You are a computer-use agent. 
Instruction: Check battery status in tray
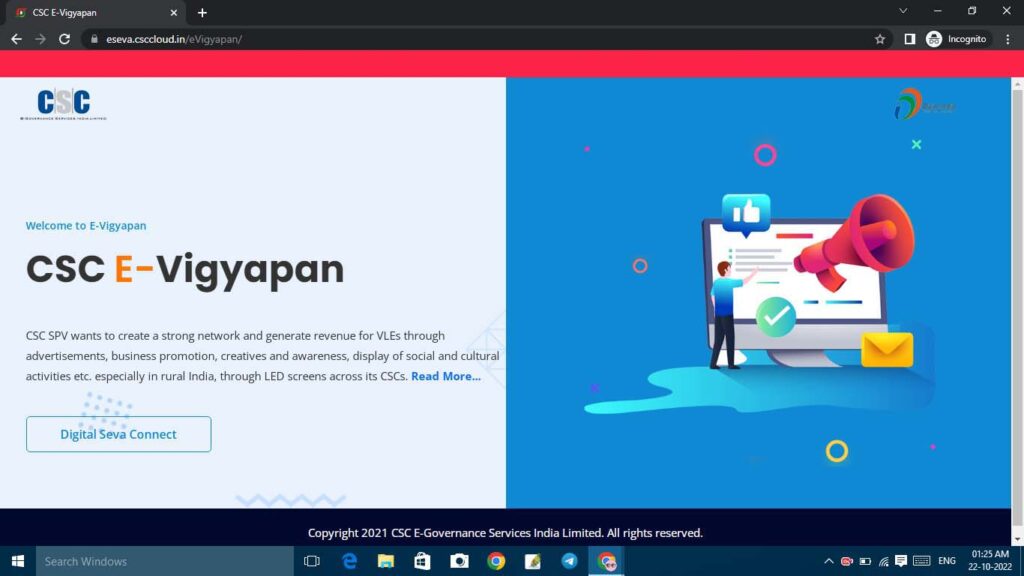tap(865, 561)
